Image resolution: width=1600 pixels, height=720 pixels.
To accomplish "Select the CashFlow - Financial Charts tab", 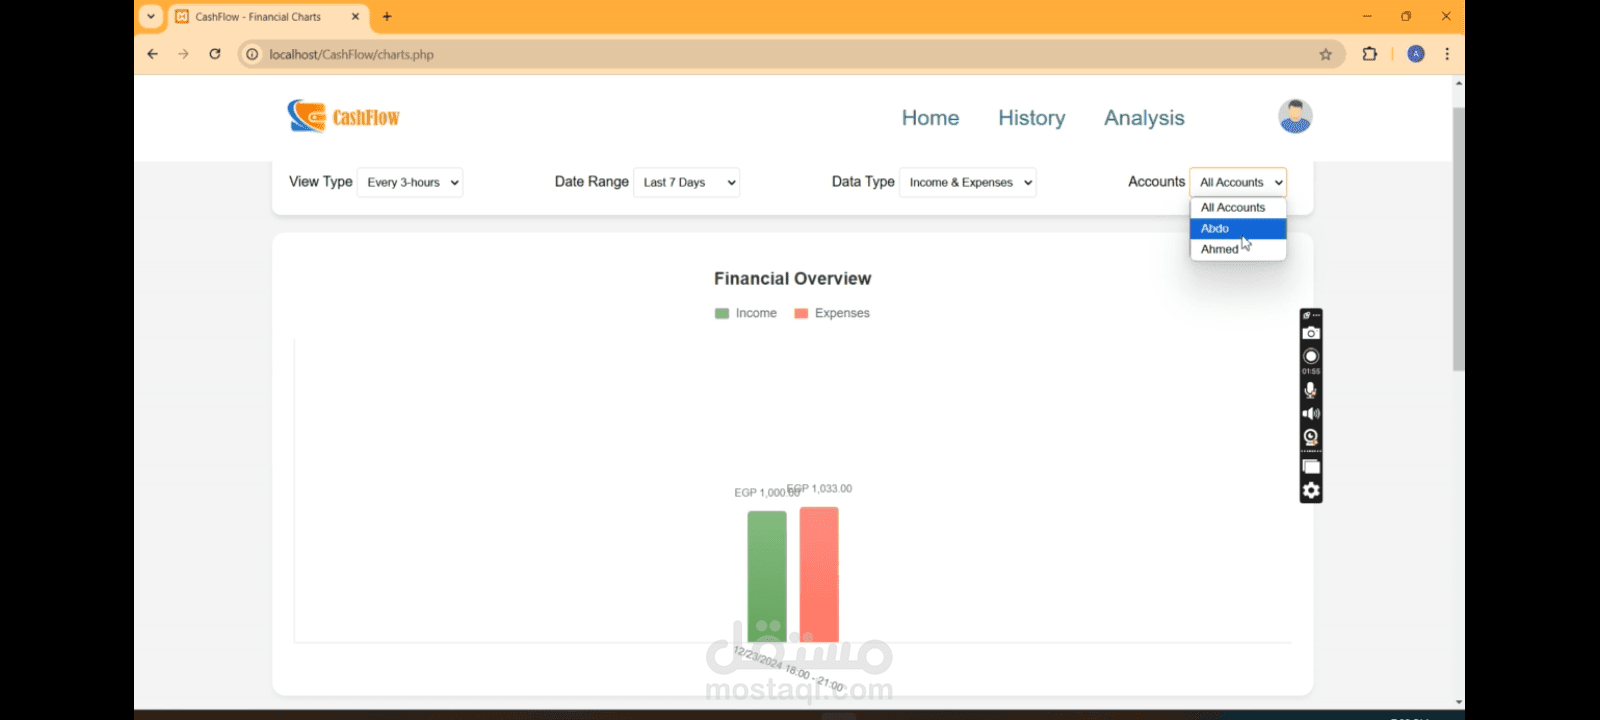I will coord(268,17).
